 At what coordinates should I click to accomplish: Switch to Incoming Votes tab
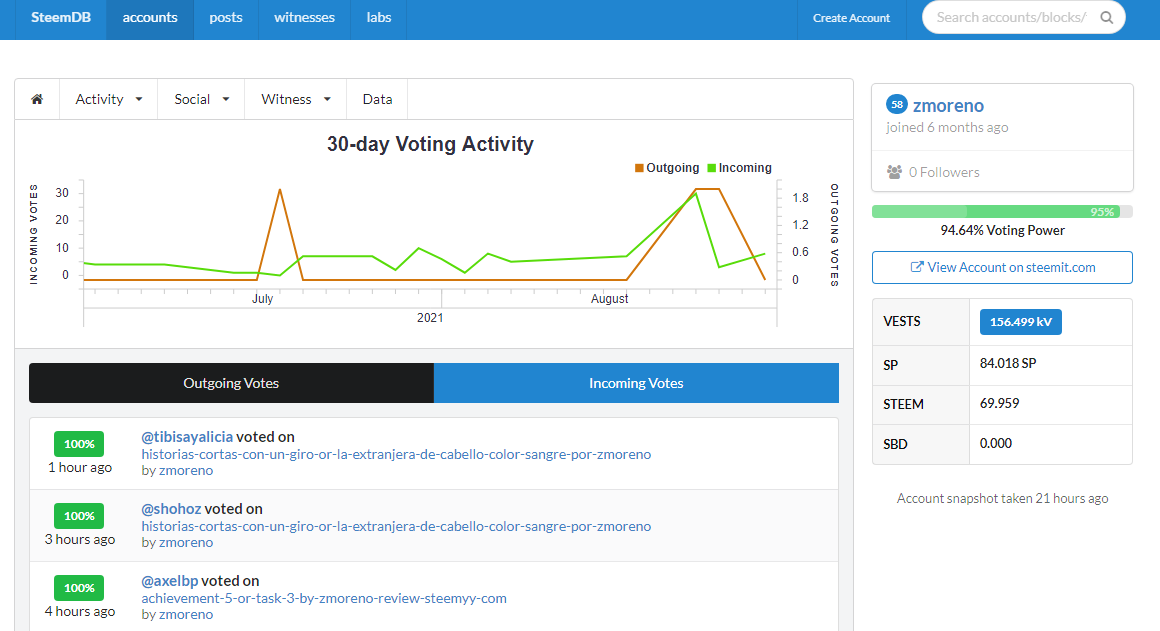coord(636,383)
